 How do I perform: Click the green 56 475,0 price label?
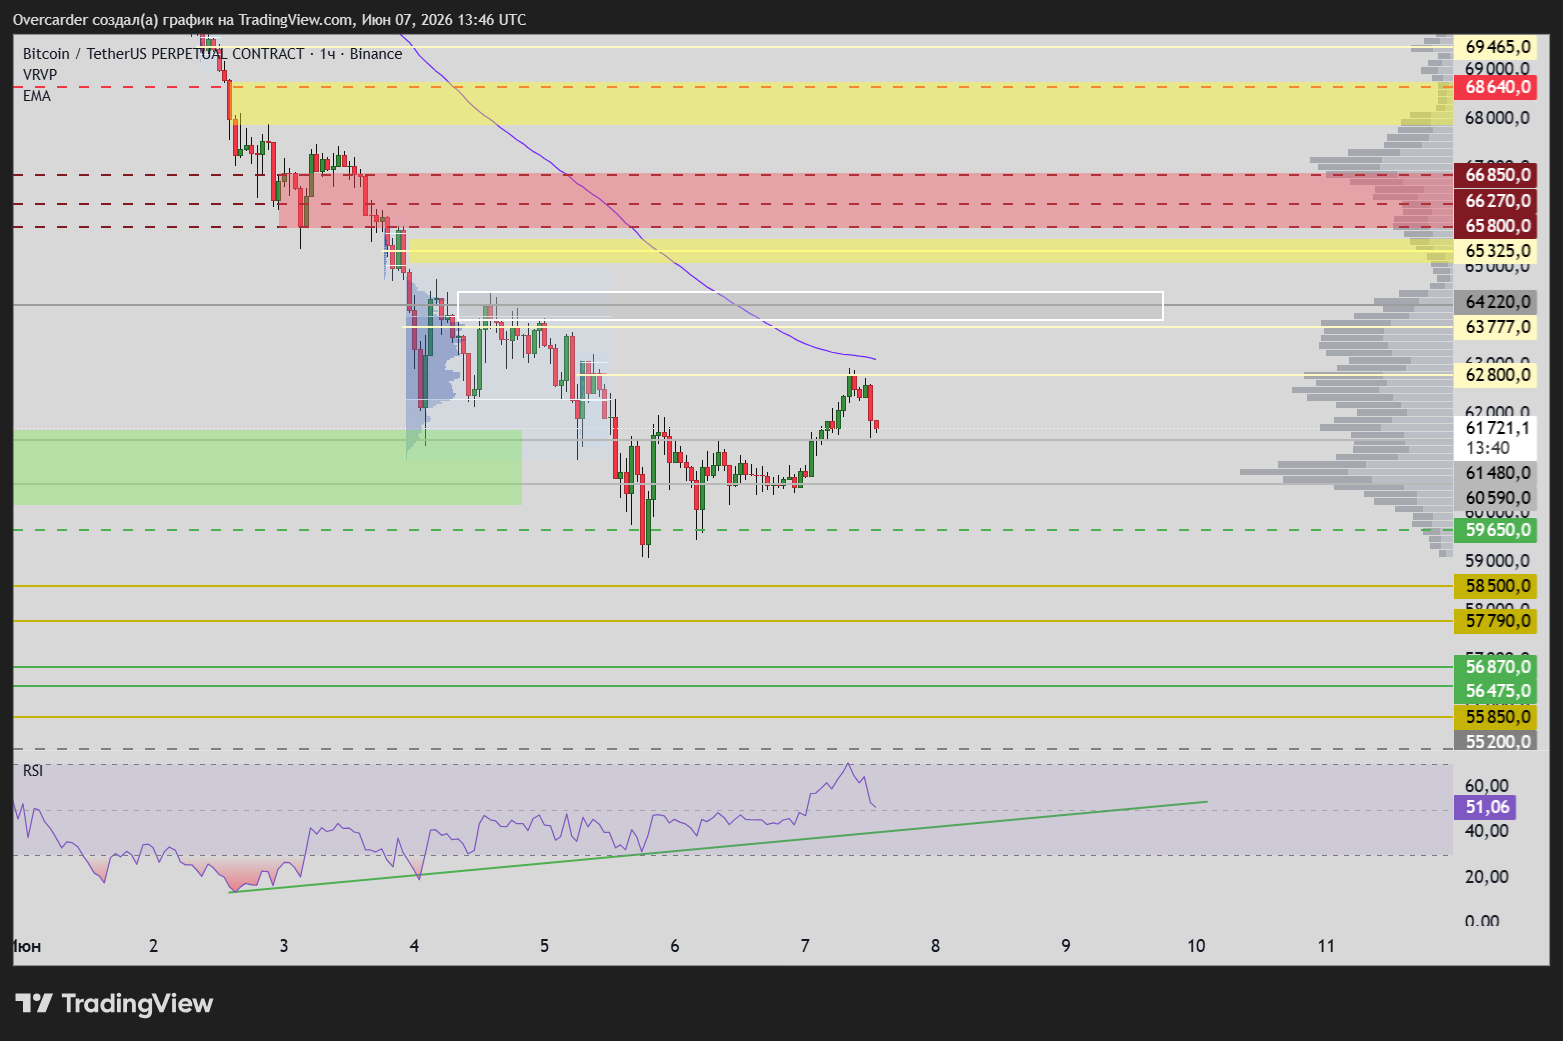1495,691
